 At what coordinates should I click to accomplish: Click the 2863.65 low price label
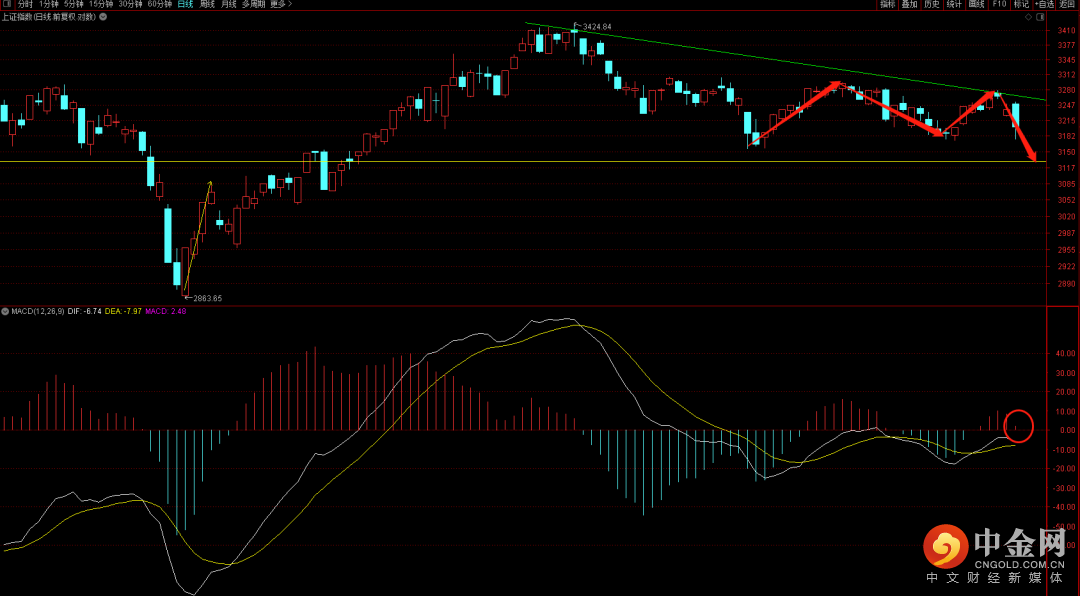click(x=208, y=298)
